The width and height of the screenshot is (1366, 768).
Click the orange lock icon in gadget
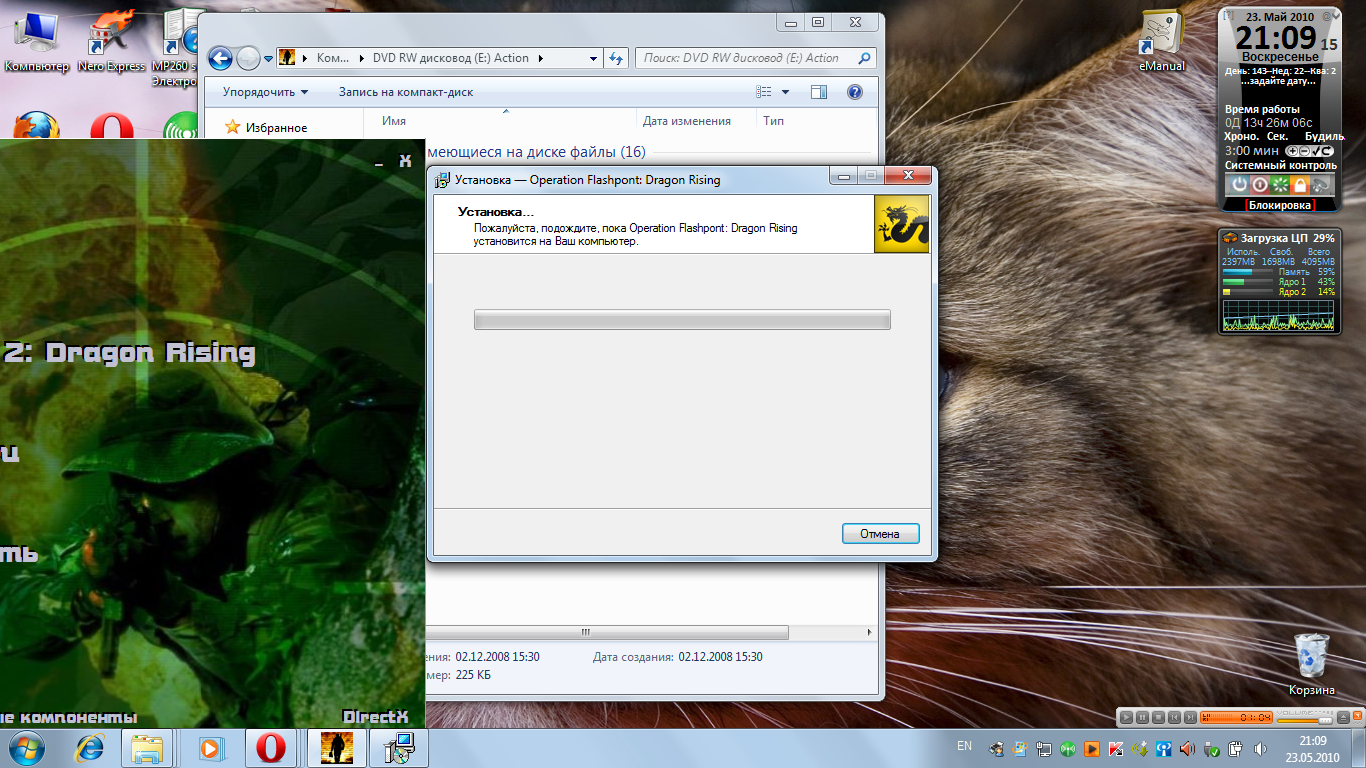pos(1300,185)
